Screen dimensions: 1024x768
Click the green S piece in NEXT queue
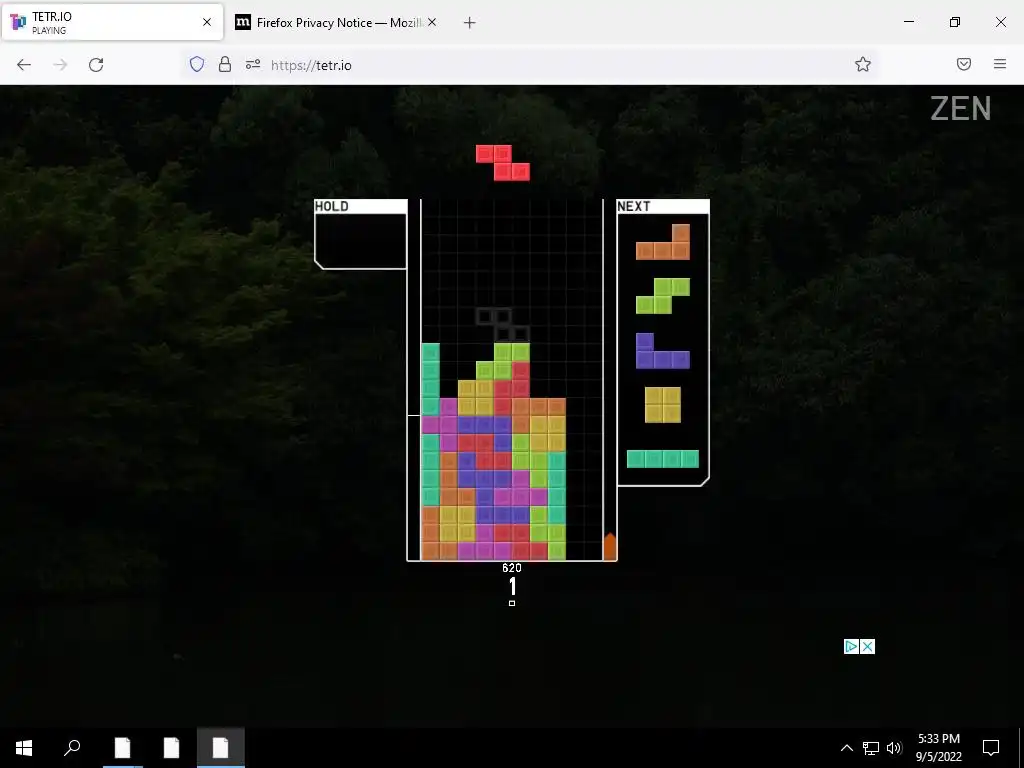pyautogui.click(x=663, y=296)
